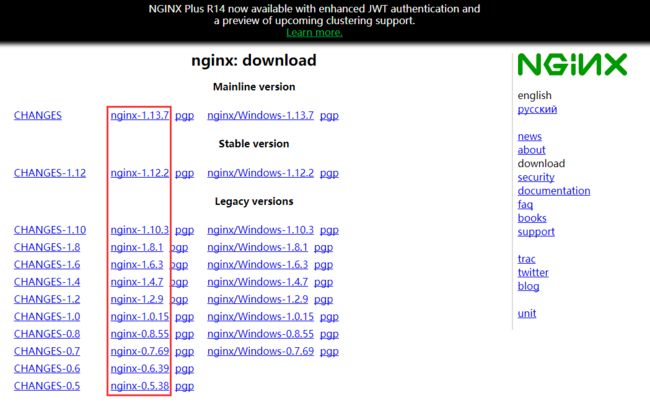This screenshot has width=650, height=403.
Task: Open the documentation page
Action: 554,191
